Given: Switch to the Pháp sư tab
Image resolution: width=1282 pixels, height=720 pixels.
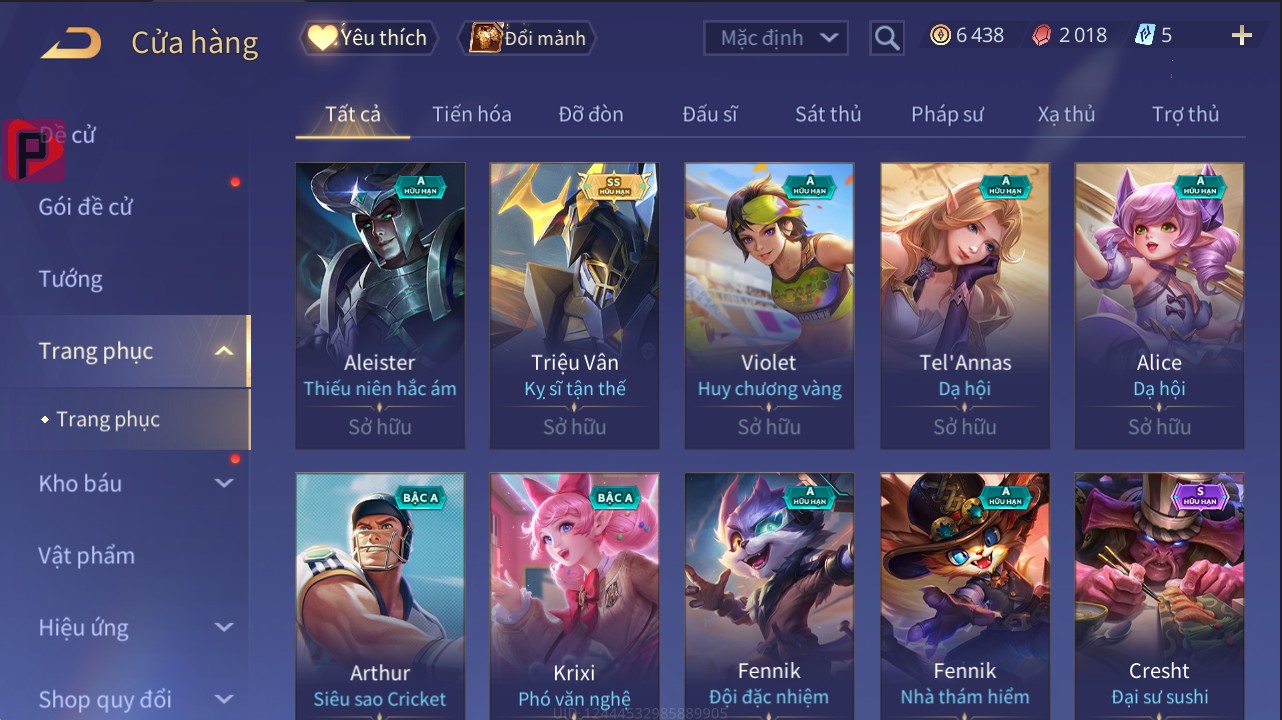Looking at the screenshot, I should 947,114.
